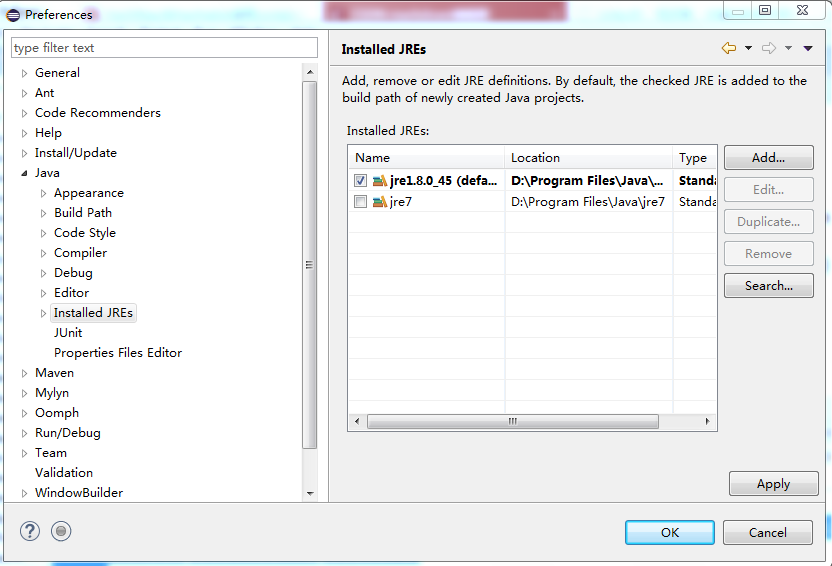Collapse the Java tree node
This screenshot has height=566, width=832.
(x=24, y=173)
